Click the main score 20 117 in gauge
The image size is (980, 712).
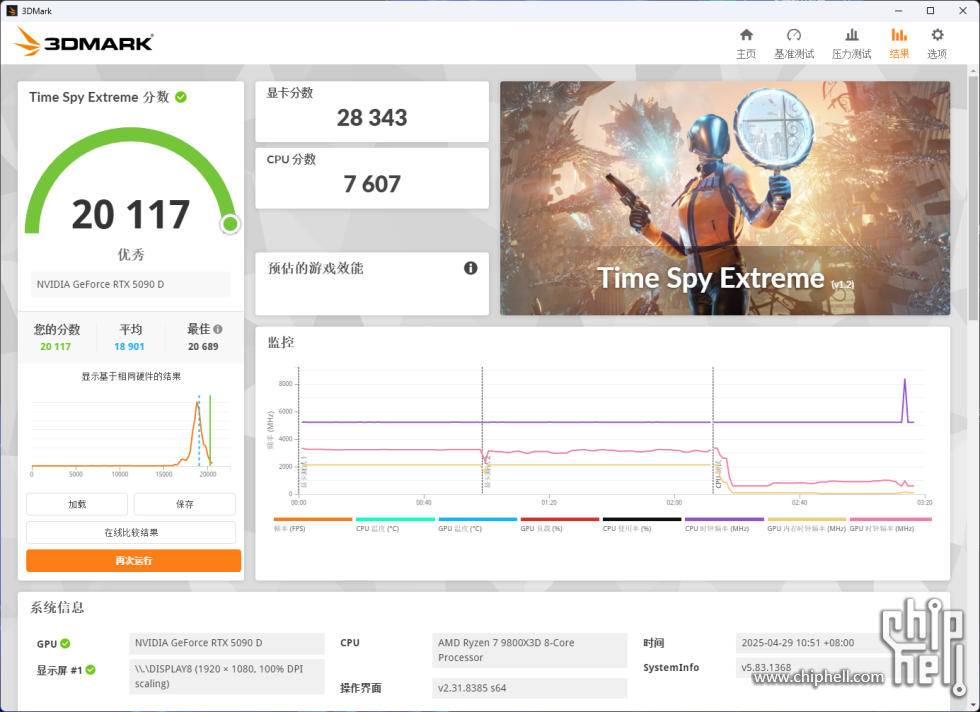pyautogui.click(x=131, y=214)
